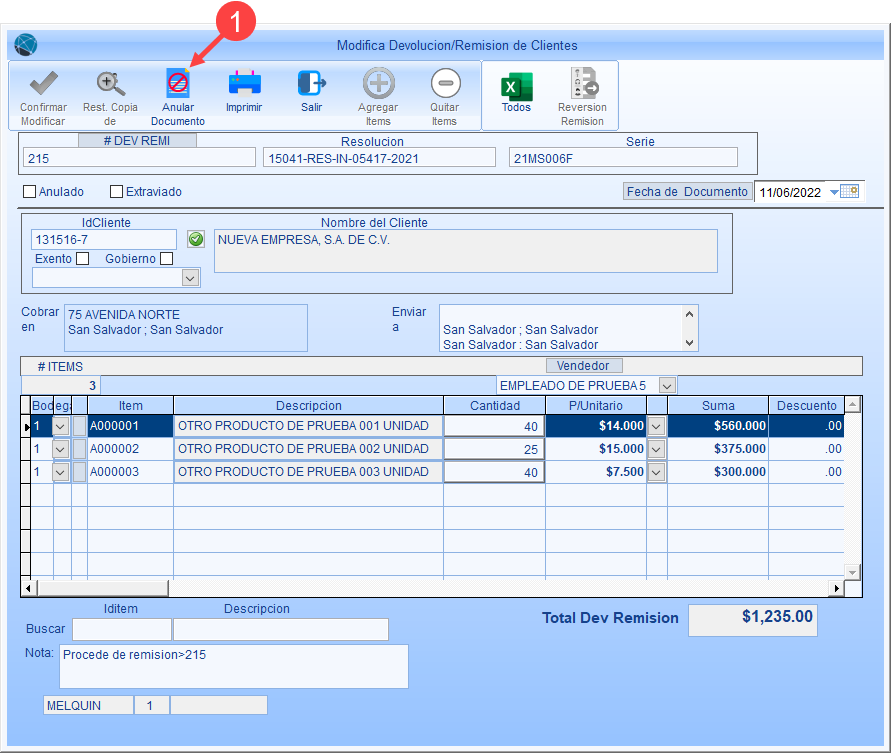Click the Cobrar en address box
Viewport: 891px width, 753px height.
pyautogui.click(x=186, y=328)
